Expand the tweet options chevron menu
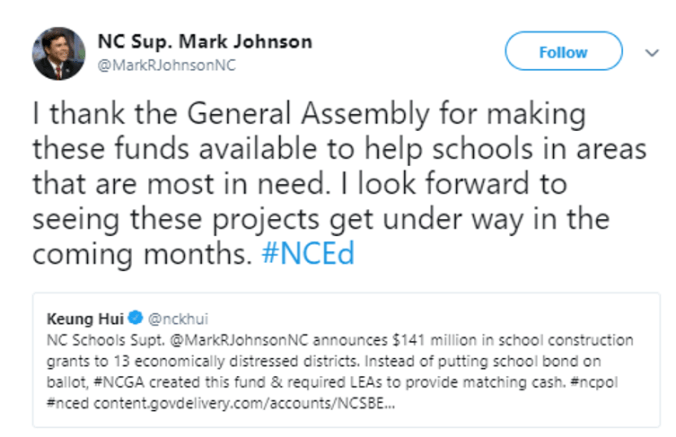 [653, 52]
